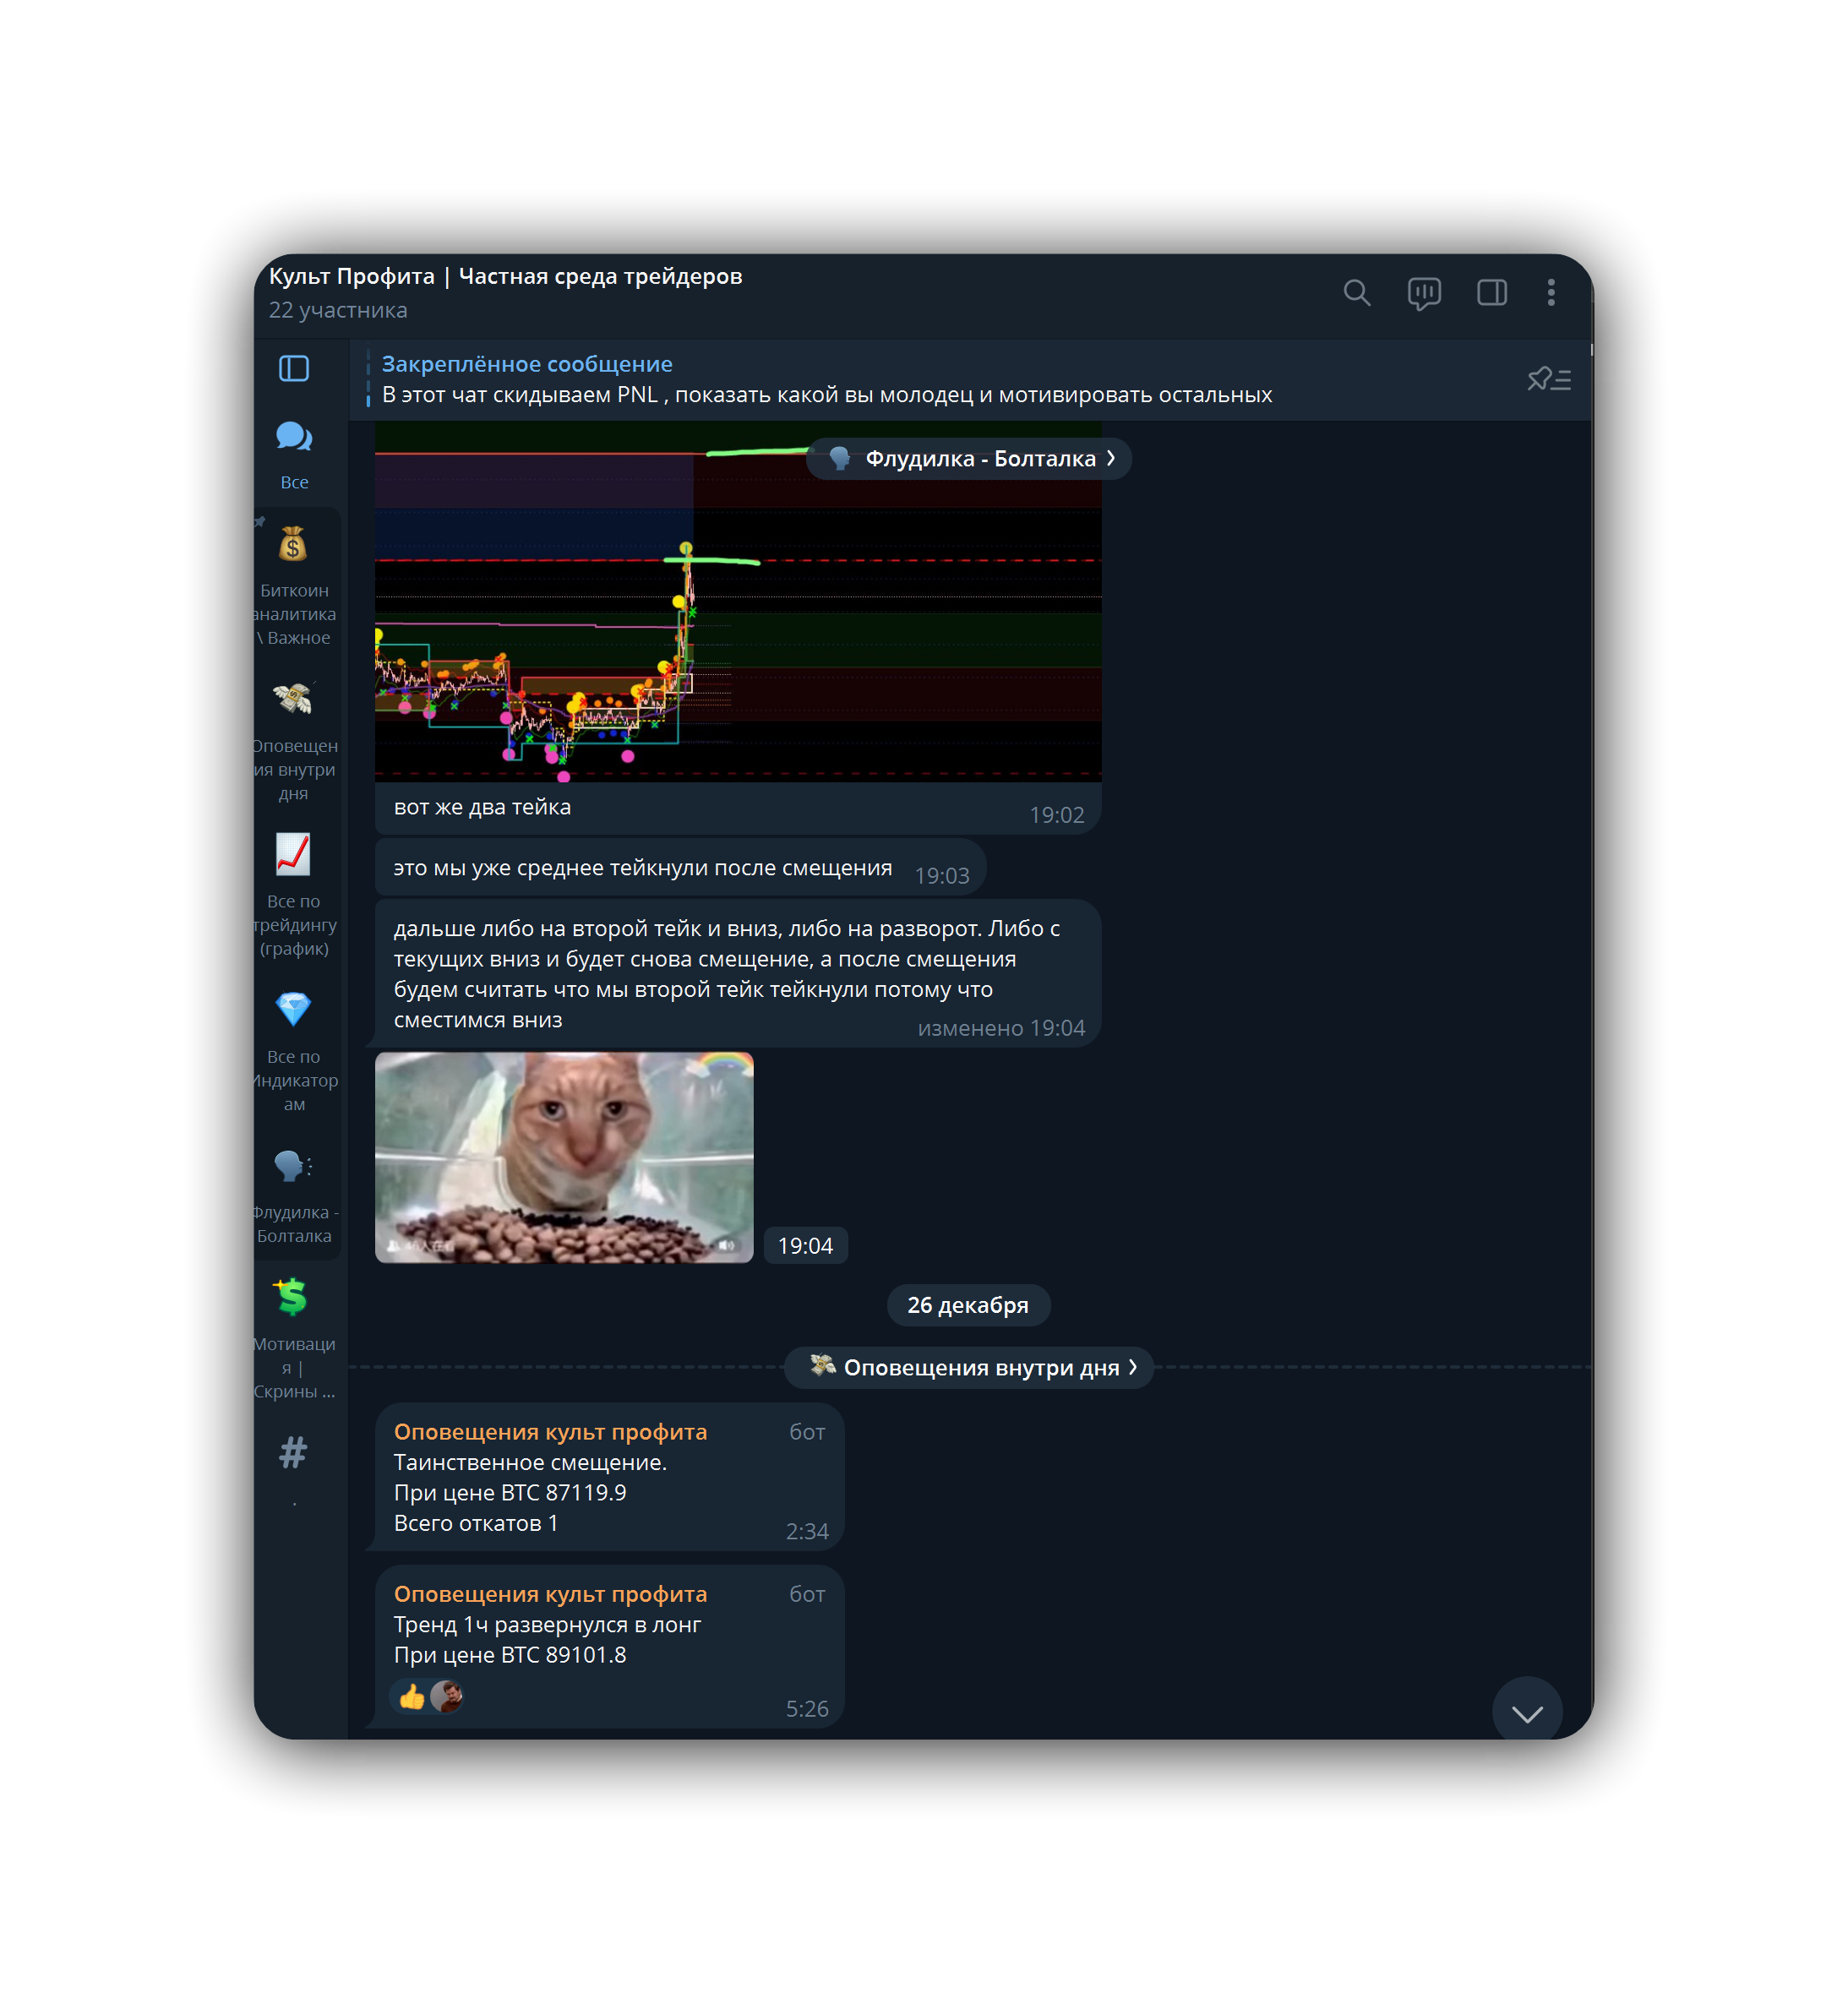Toggle the right info side panel
This screenshot has height=1993, width=1848.
(1491, 292)
